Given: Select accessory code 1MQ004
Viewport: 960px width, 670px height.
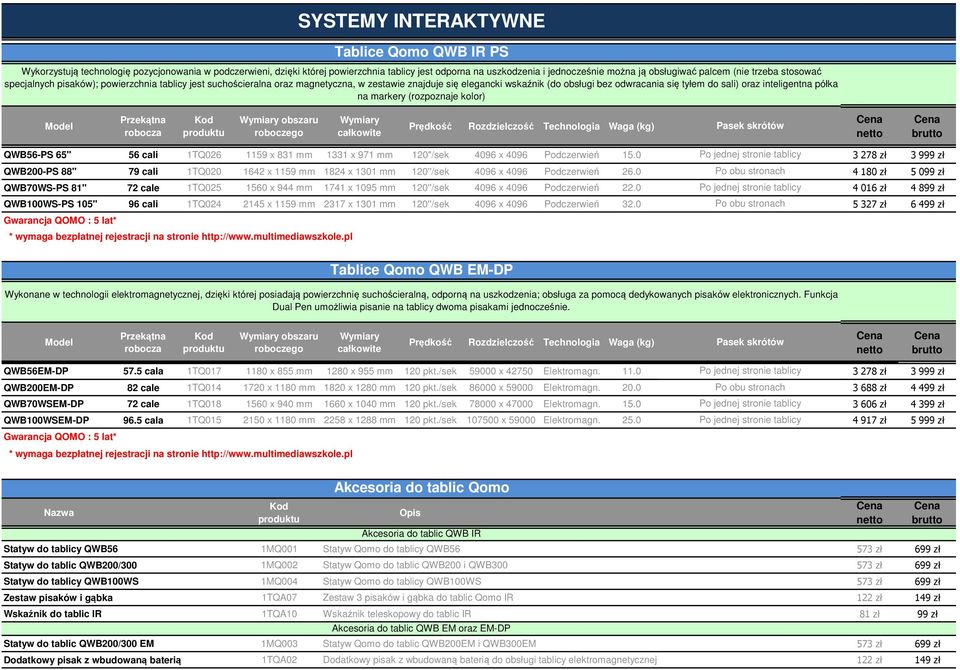Looking at the screenshot, I should (x=279, y=581).
